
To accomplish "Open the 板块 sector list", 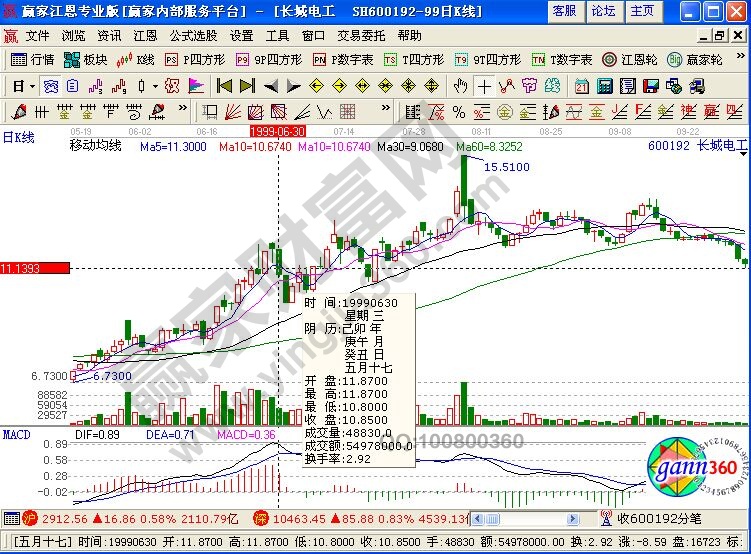I will coord(86,60).
